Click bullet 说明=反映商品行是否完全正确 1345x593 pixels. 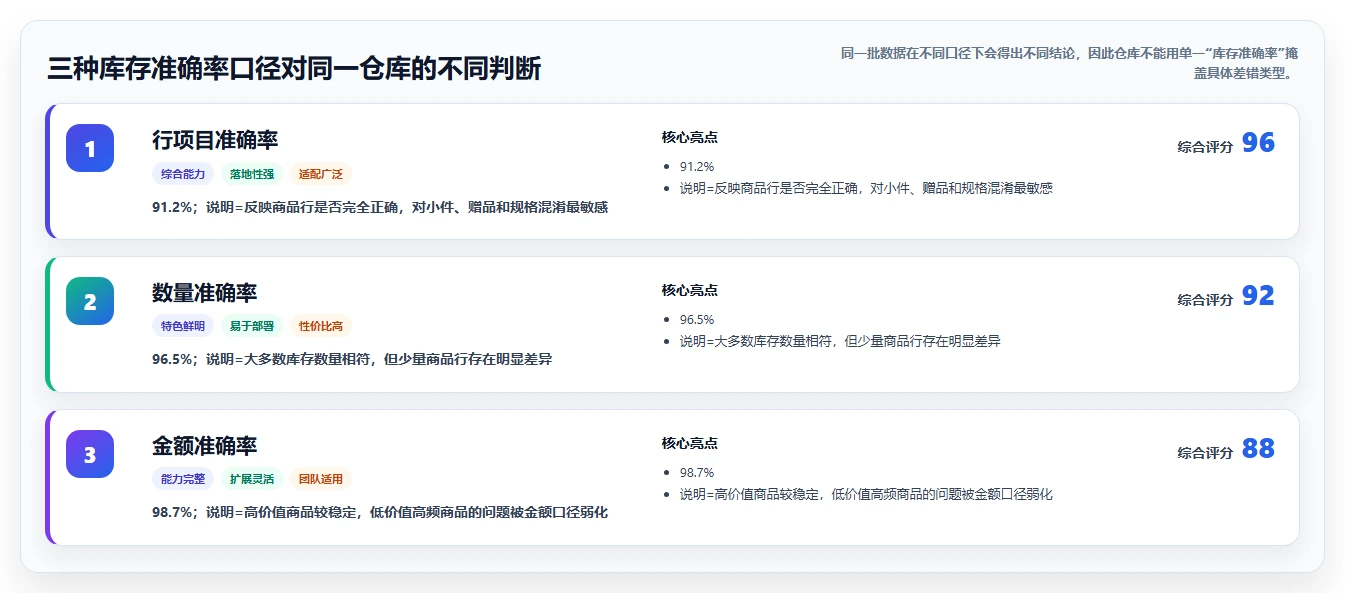click(x=866, y=188)
